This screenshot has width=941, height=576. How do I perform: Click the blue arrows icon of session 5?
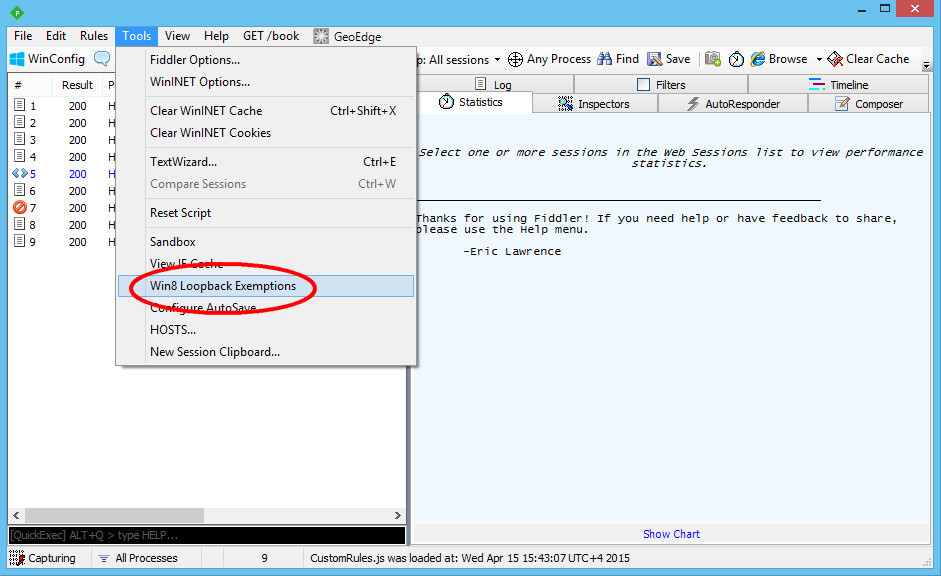click(20, 173)
